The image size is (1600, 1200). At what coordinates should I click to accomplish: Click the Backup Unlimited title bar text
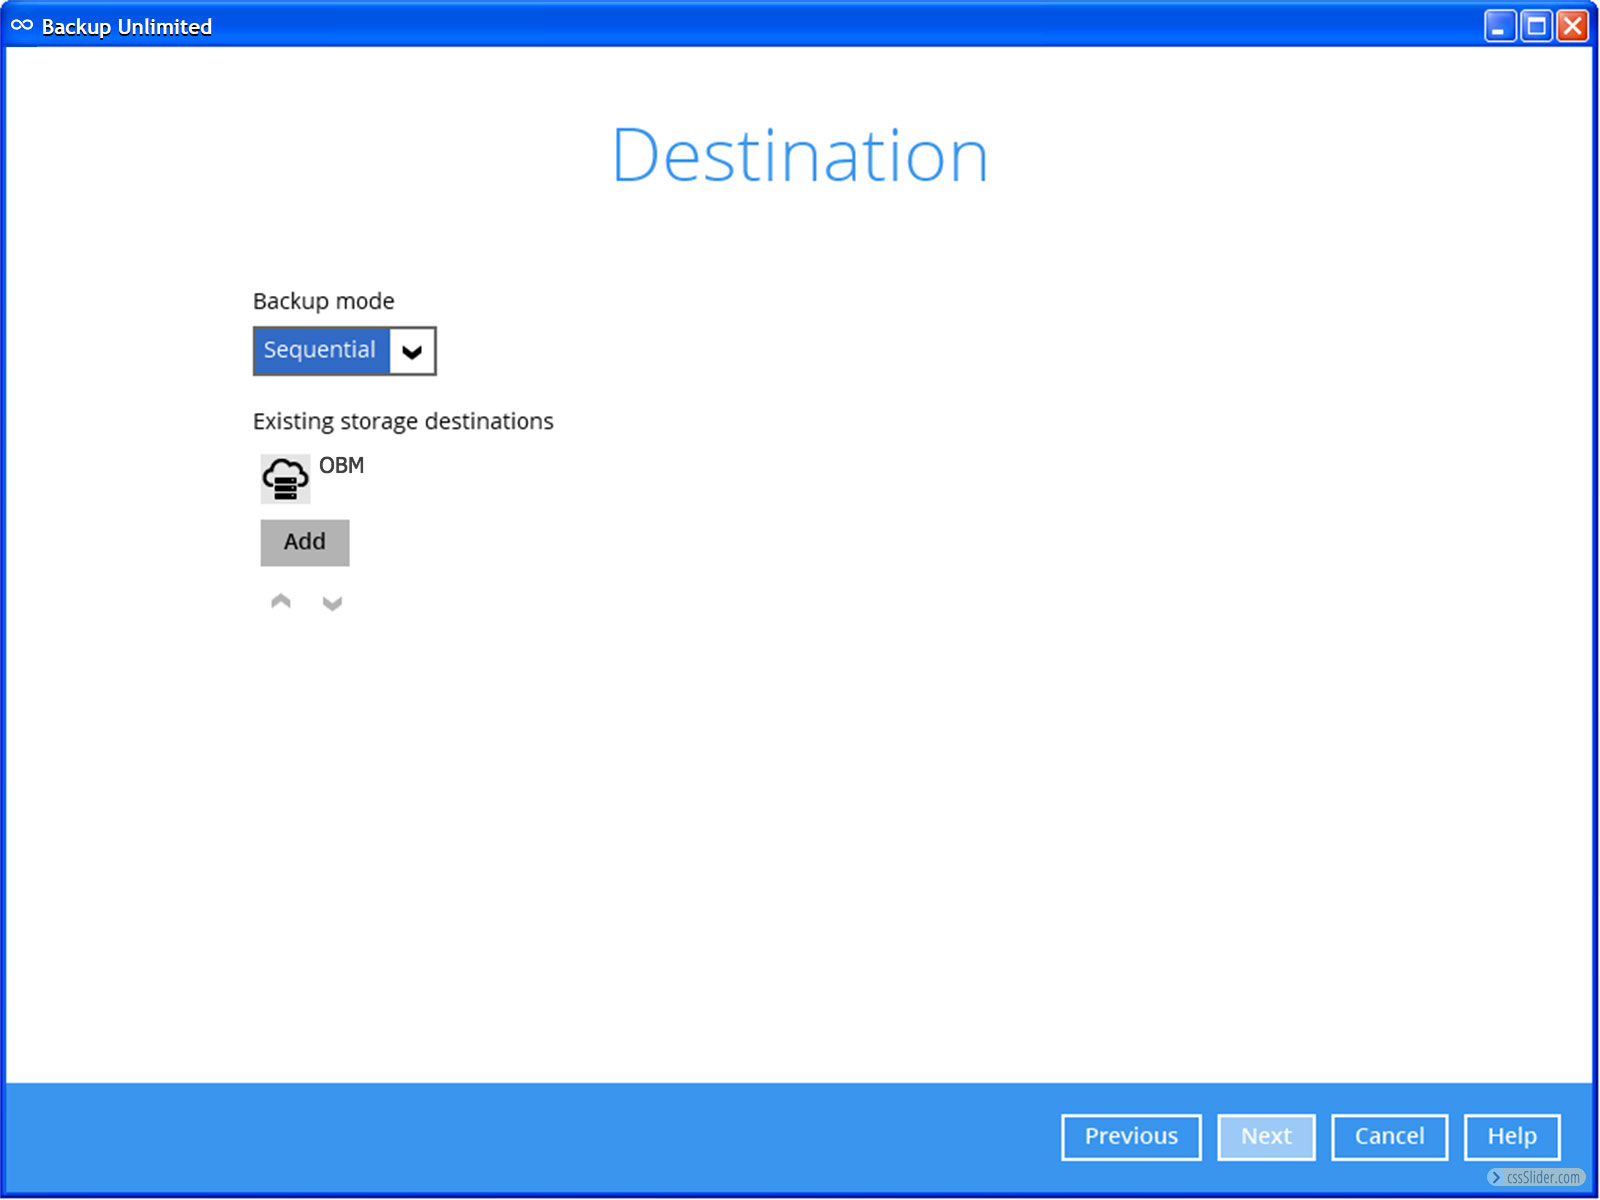coord(127,27)
